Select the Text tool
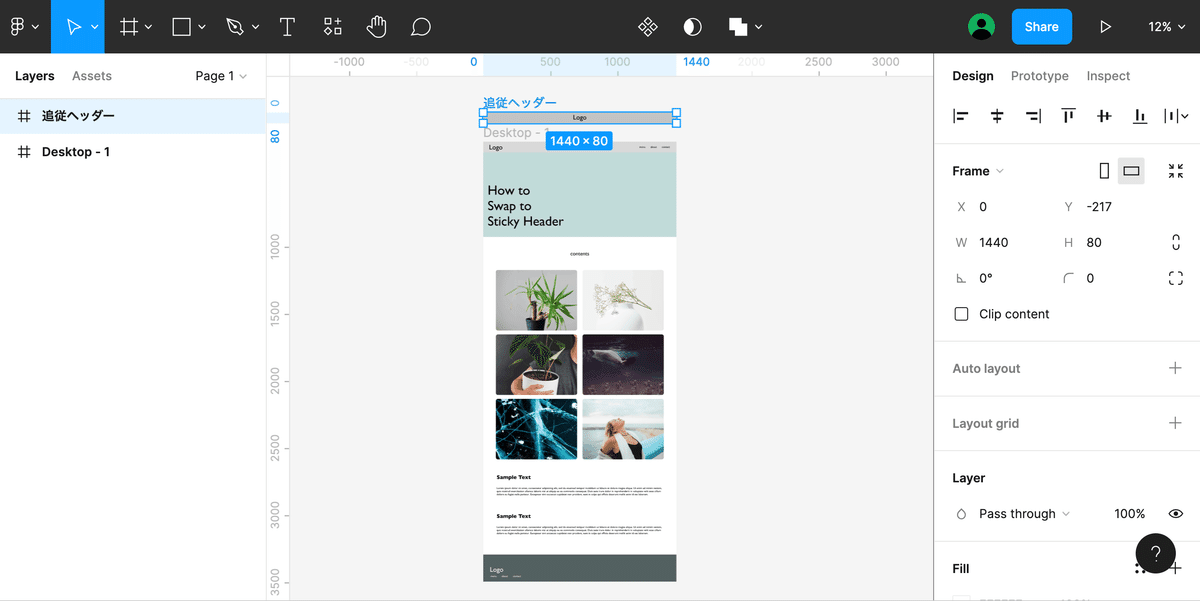Image resolution: width=1200 pixels, height=601 pixels. click(x=288, y=27)
